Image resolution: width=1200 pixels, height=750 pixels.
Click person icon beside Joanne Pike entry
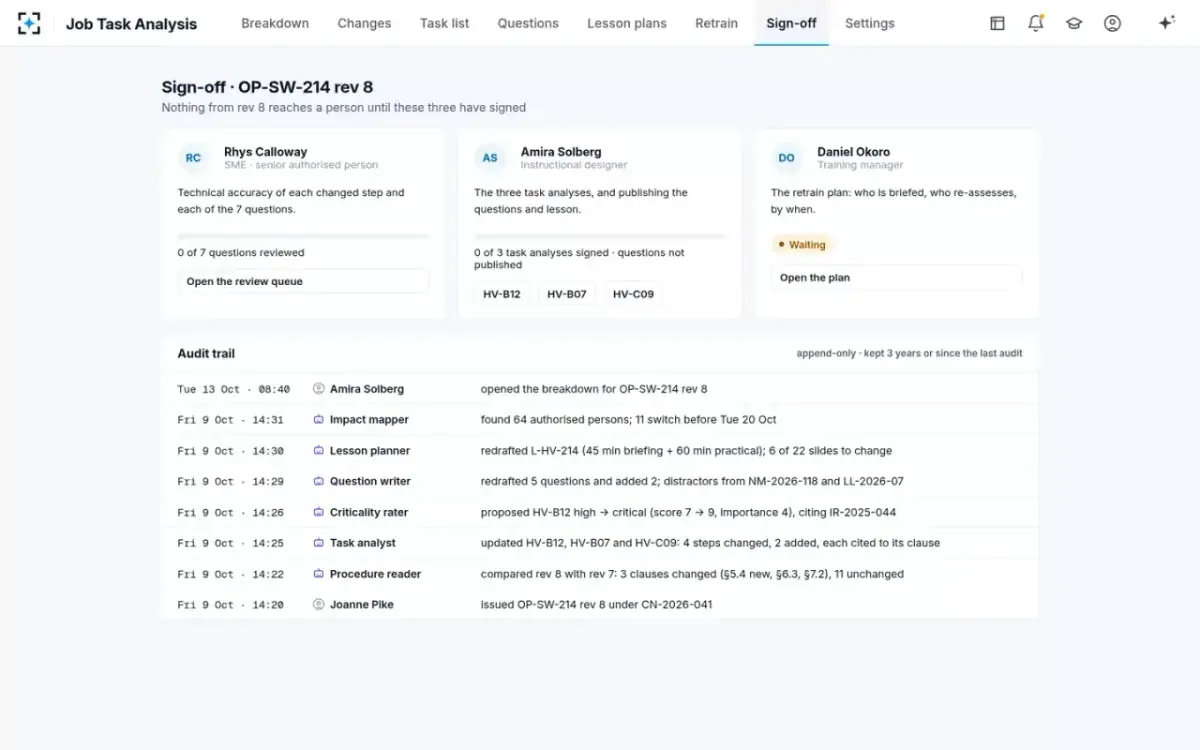click(319, 605)
